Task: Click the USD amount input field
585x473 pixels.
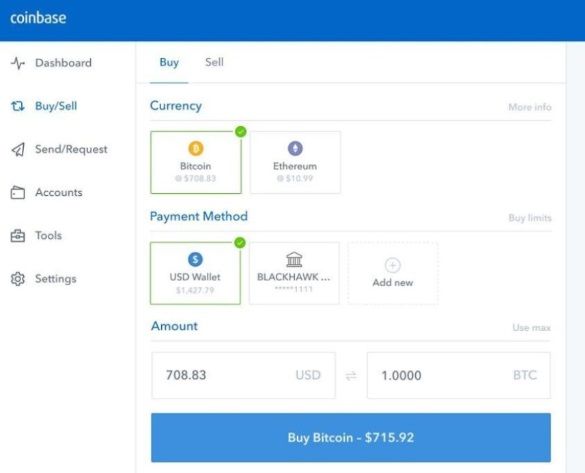Action: point(243,375)
